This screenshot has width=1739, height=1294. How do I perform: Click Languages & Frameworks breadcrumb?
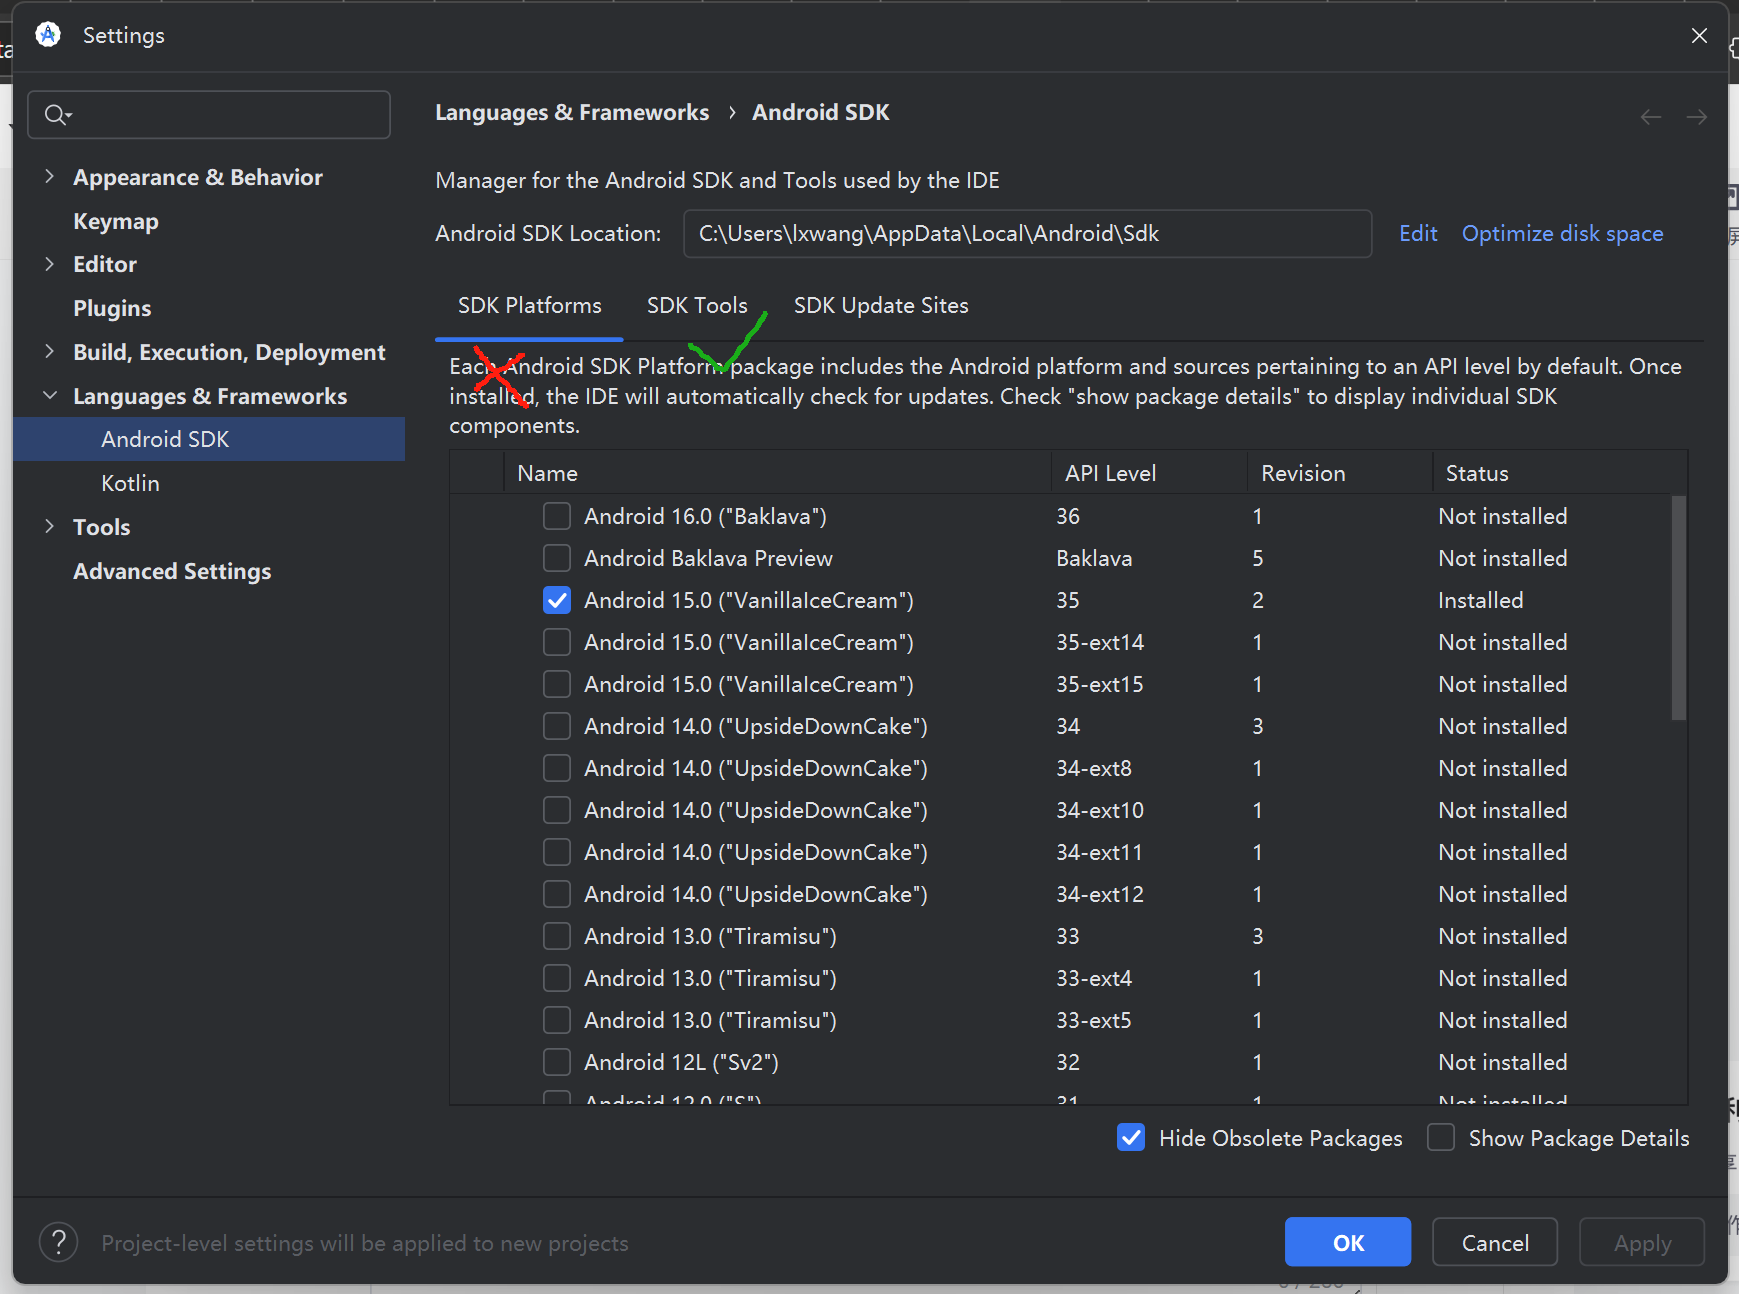[572, 112]
